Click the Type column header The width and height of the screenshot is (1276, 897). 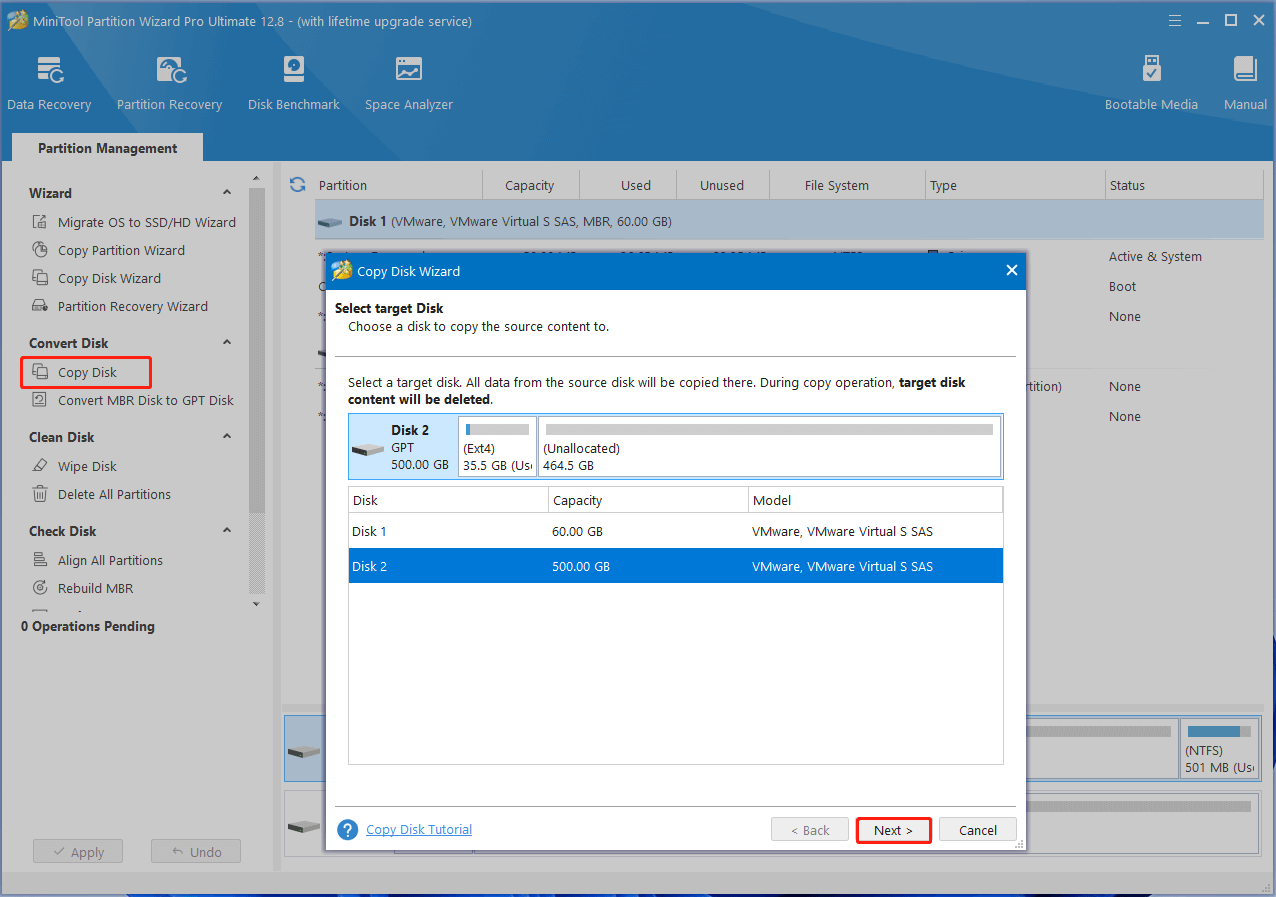click(x=1015, y=185)
